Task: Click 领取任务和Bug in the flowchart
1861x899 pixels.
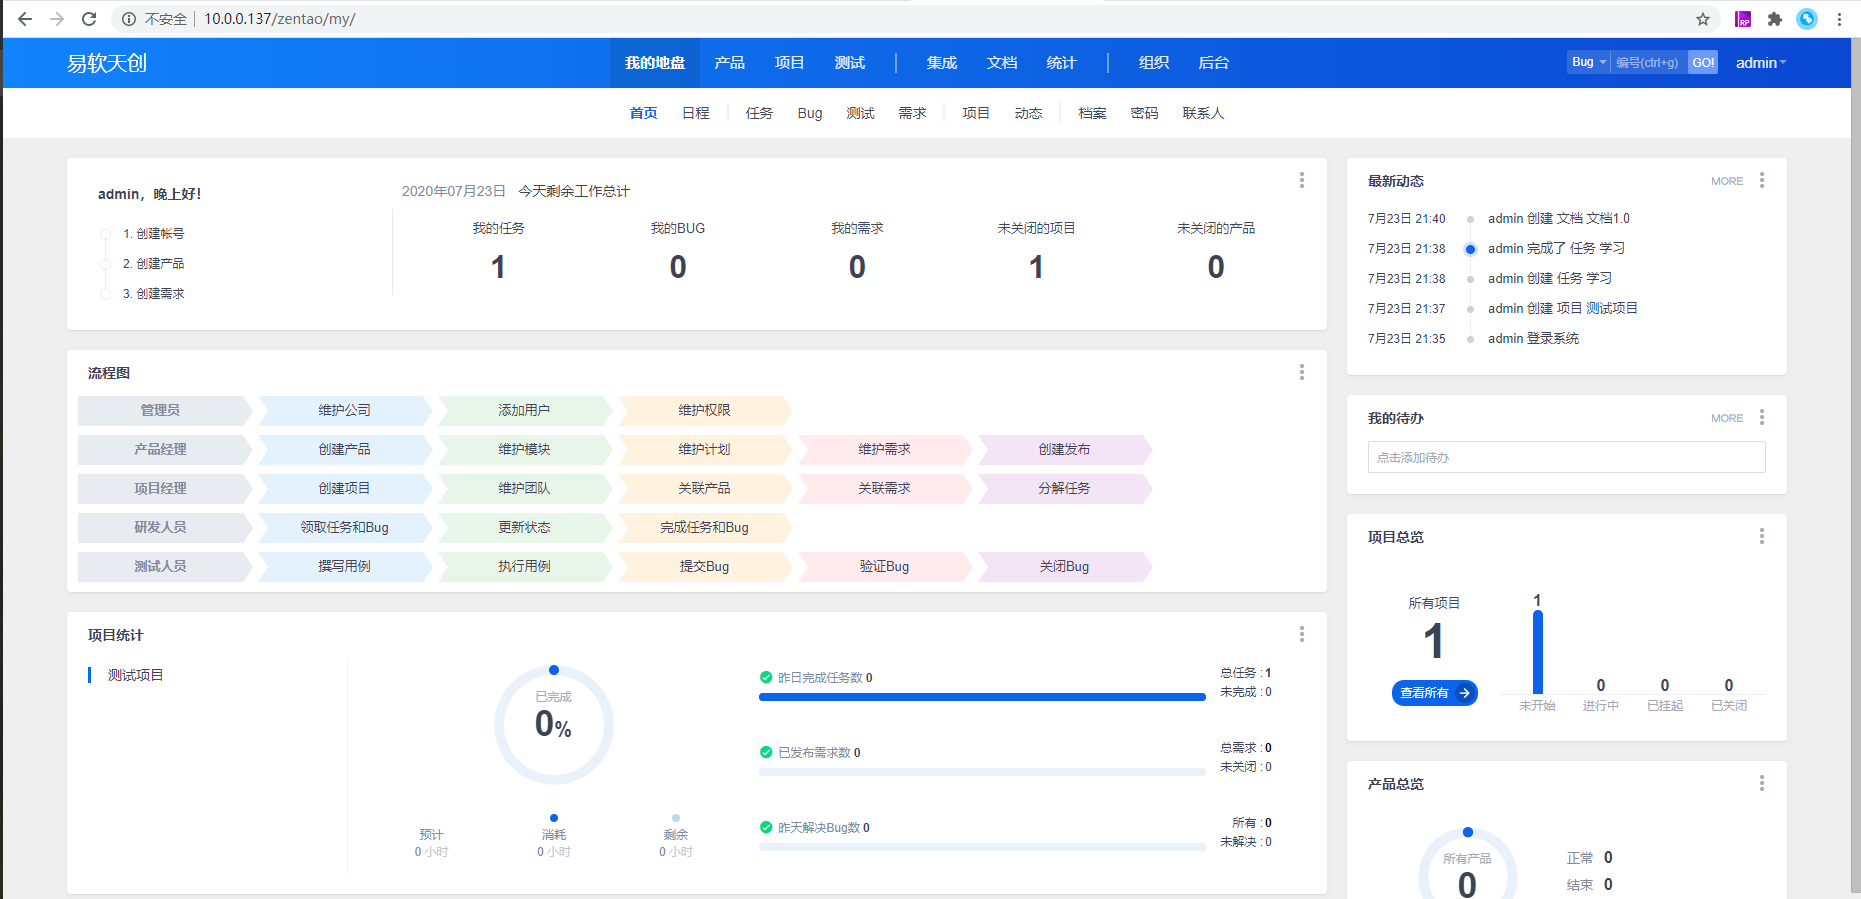Action: pyautogui.click(x=344, y=527)
